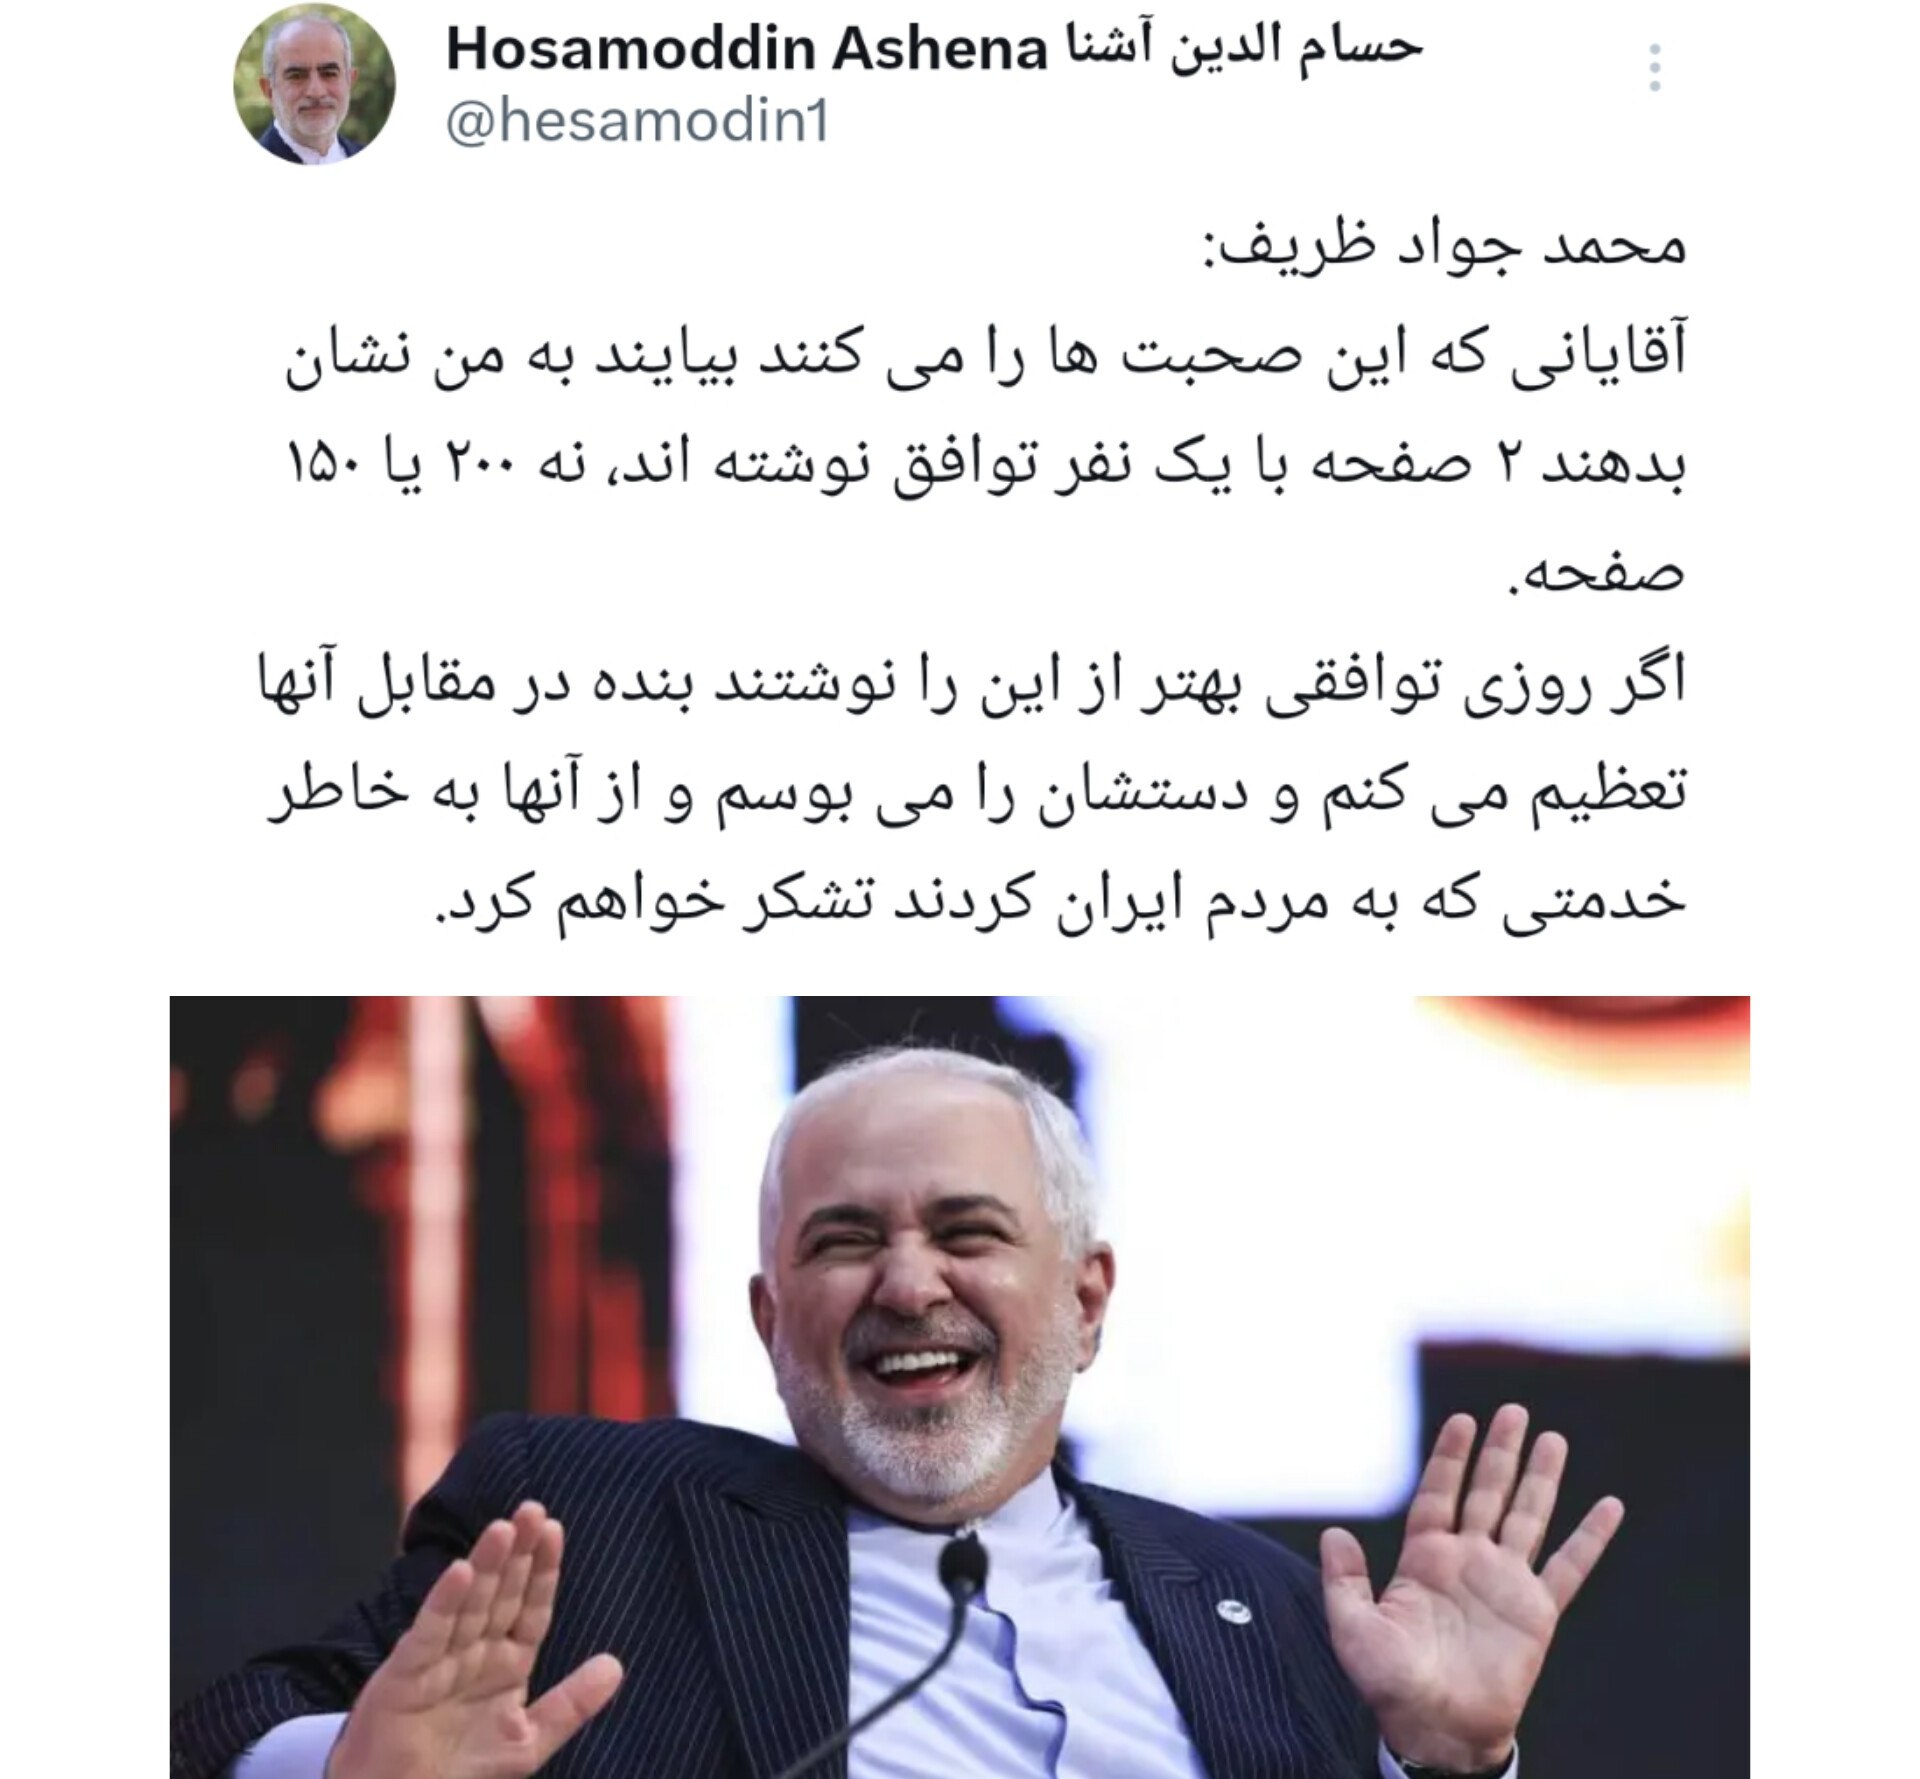Click the line starting with اگر روزی توافقی

(x=972, y=684)
